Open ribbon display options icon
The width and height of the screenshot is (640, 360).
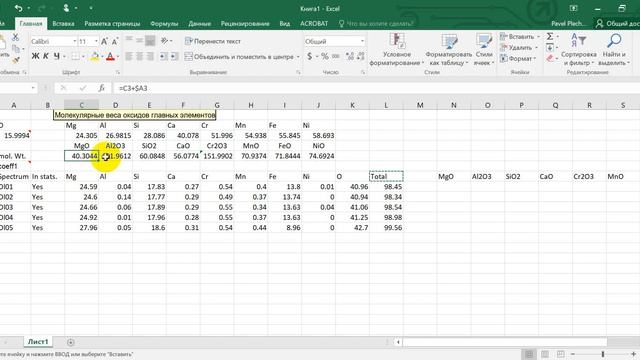(x=573, y=8)
